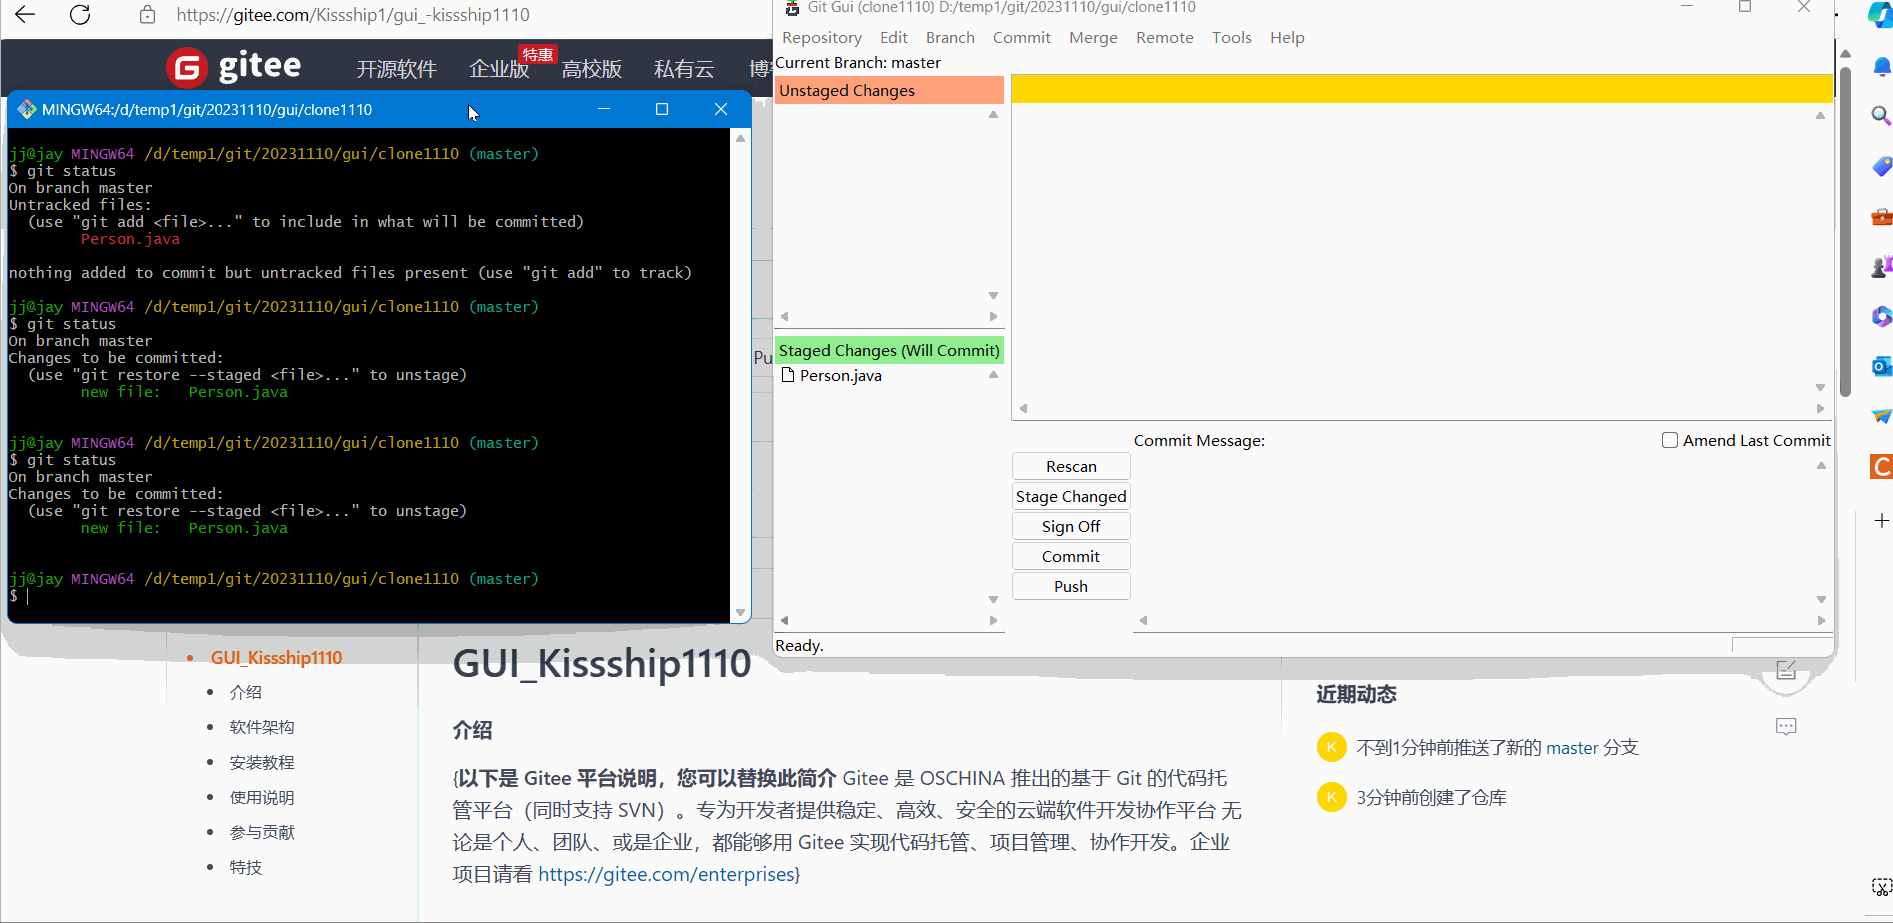Viewport: 1893px width, 923px height.
Task: Click the down scroll arrow of the terminal window
Action: pyautogui.click(x=740, y=612)
